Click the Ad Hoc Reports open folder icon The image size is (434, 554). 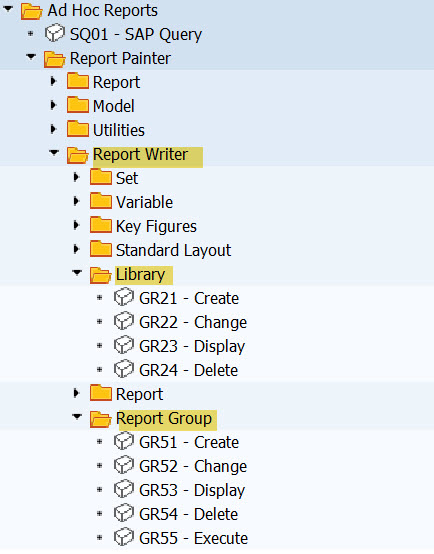pos(31,11)
